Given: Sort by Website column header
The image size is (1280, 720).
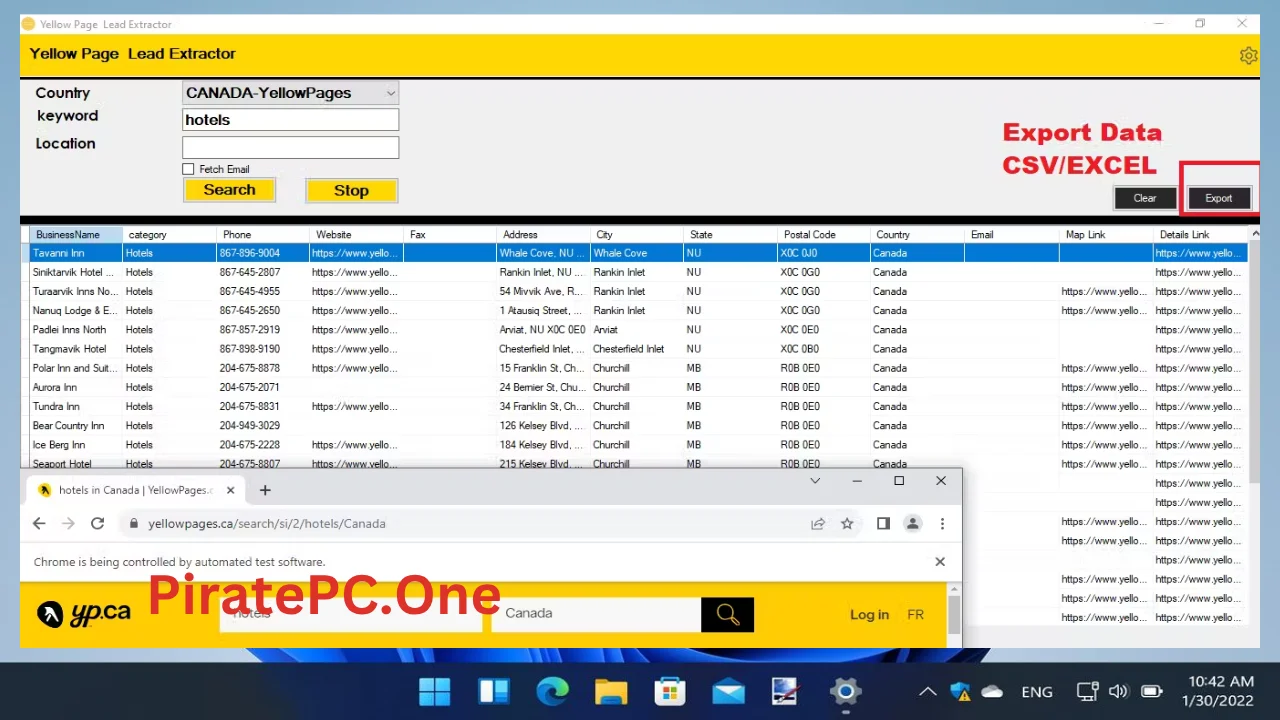Looking at the screenshot, I should coord(357,234).
